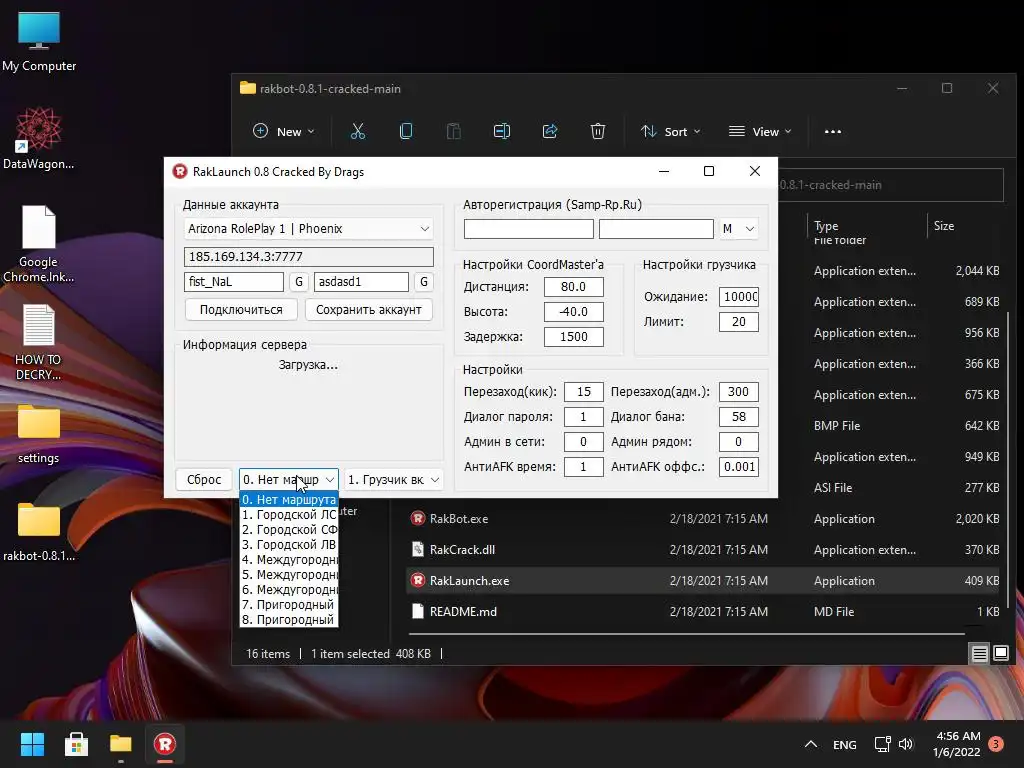Click the Cut icon in Explorer toolbar
The width and height of the screenshot is (1024, 768).
coord(357,131)
